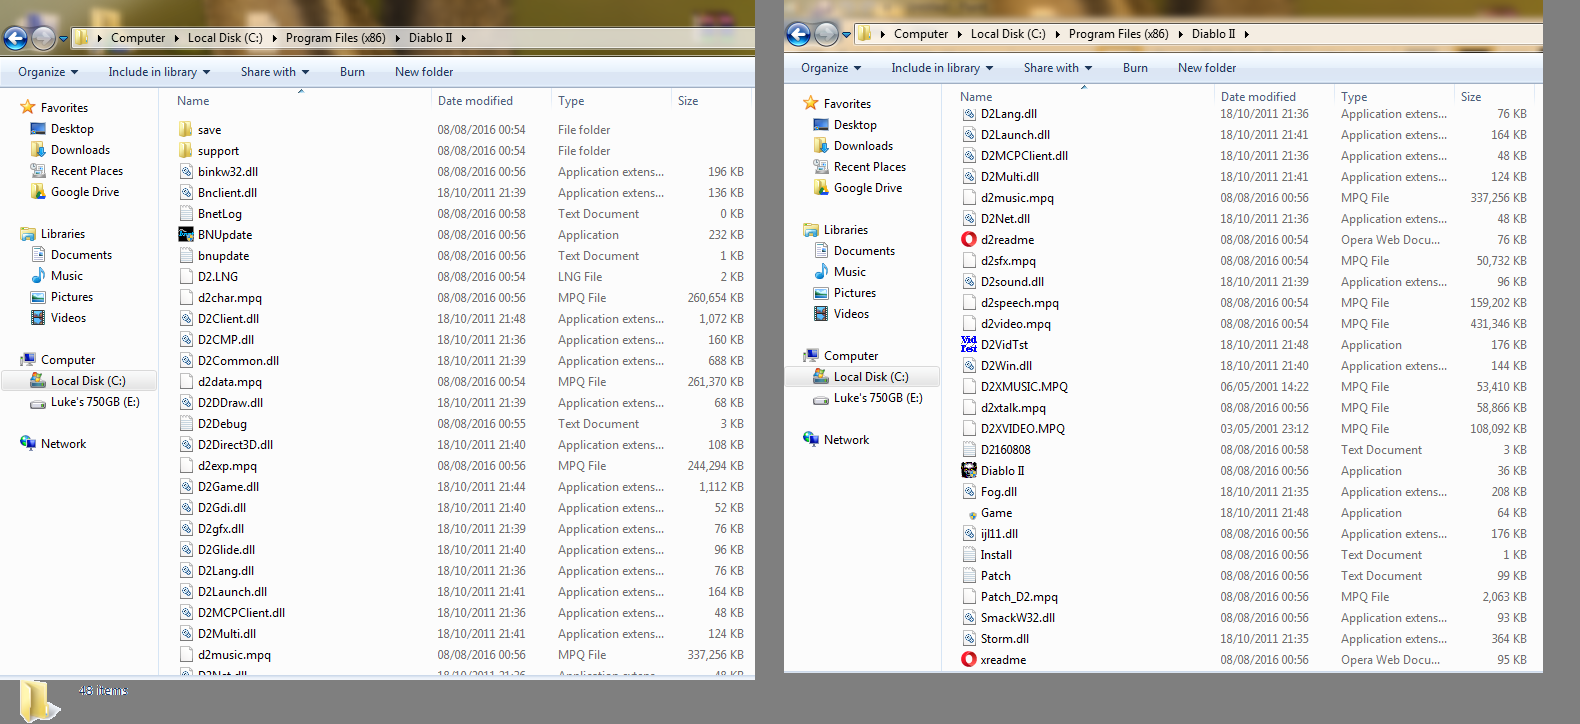Select d2char.mpq in left window
The height and width of the screenshot is (724, 1580).
pos(229,298)
